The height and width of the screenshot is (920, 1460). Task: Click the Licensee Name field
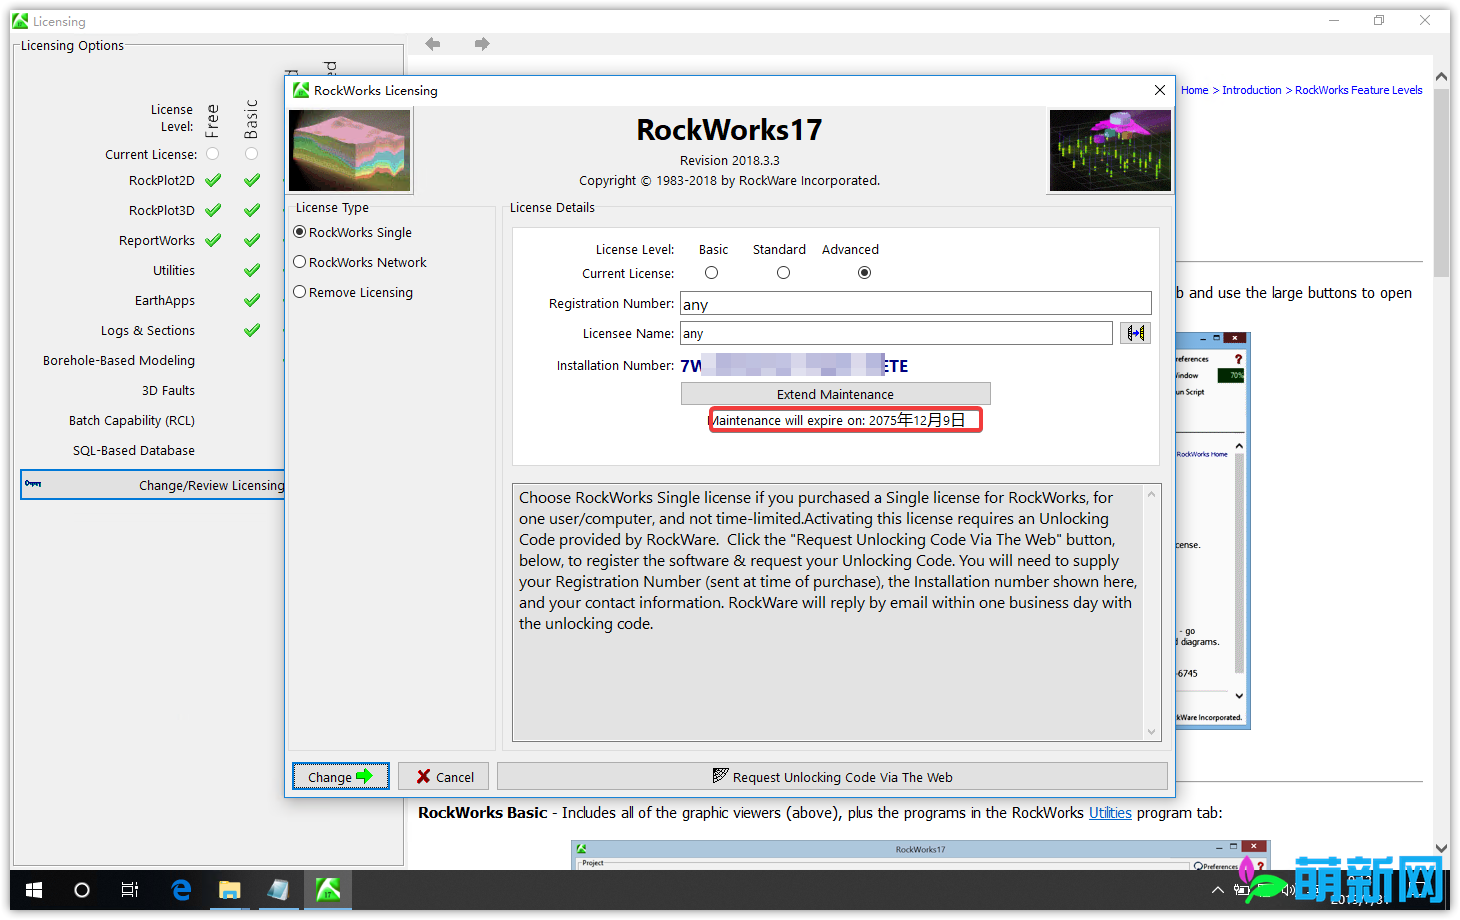[896, 333]
